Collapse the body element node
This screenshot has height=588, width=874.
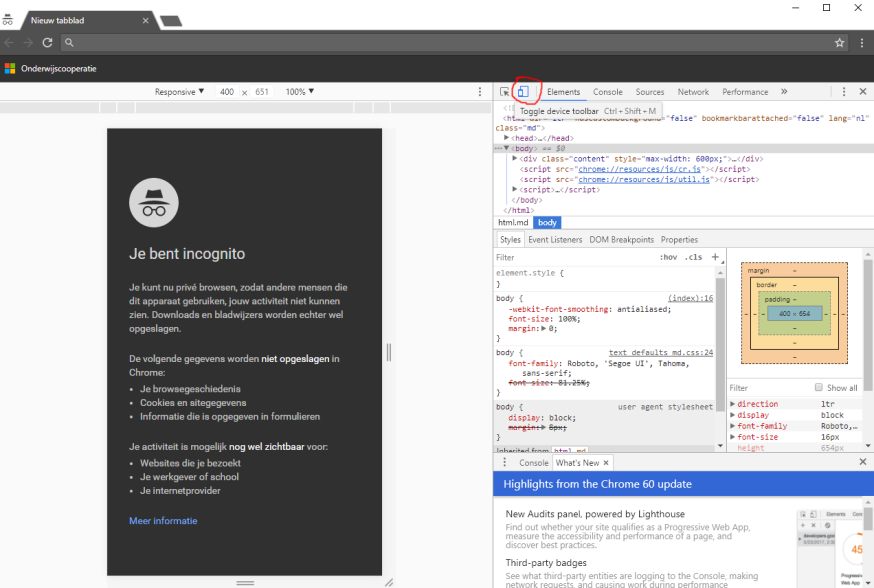tap(507, 148)
